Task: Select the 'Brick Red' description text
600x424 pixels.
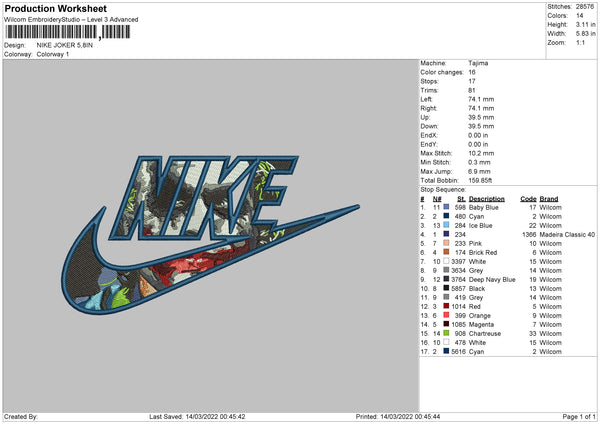Action: 483,253
